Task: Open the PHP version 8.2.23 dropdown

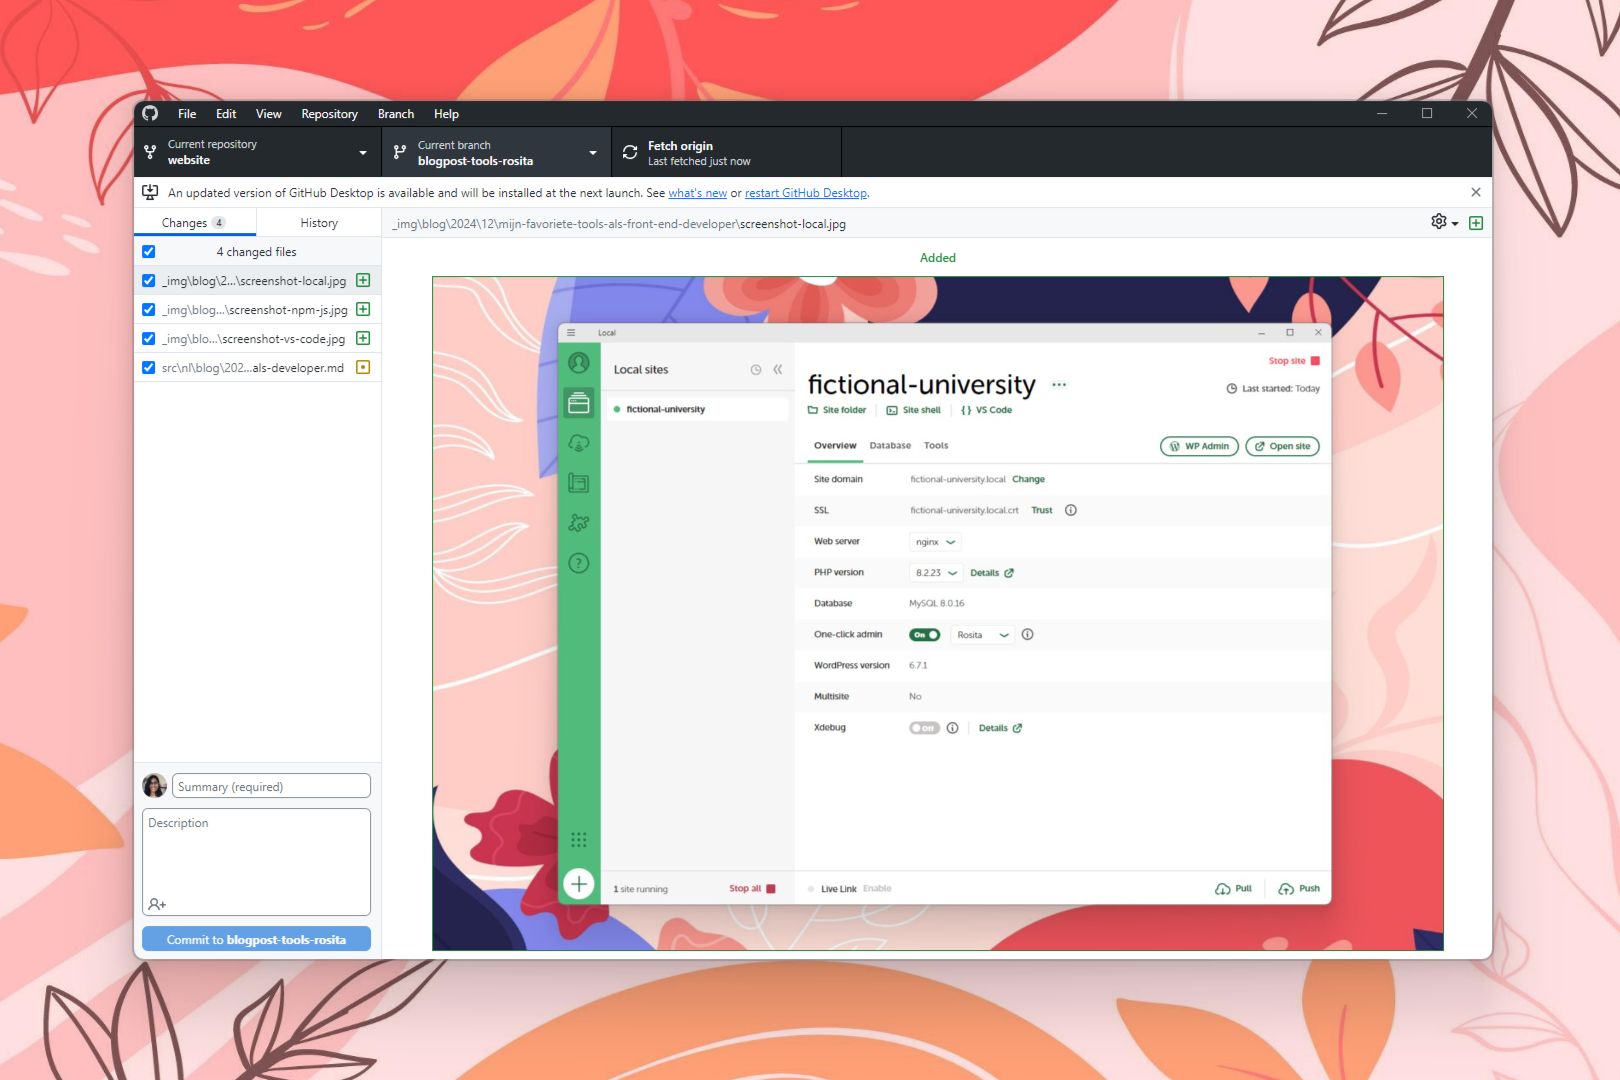Action: click(936, 572)
